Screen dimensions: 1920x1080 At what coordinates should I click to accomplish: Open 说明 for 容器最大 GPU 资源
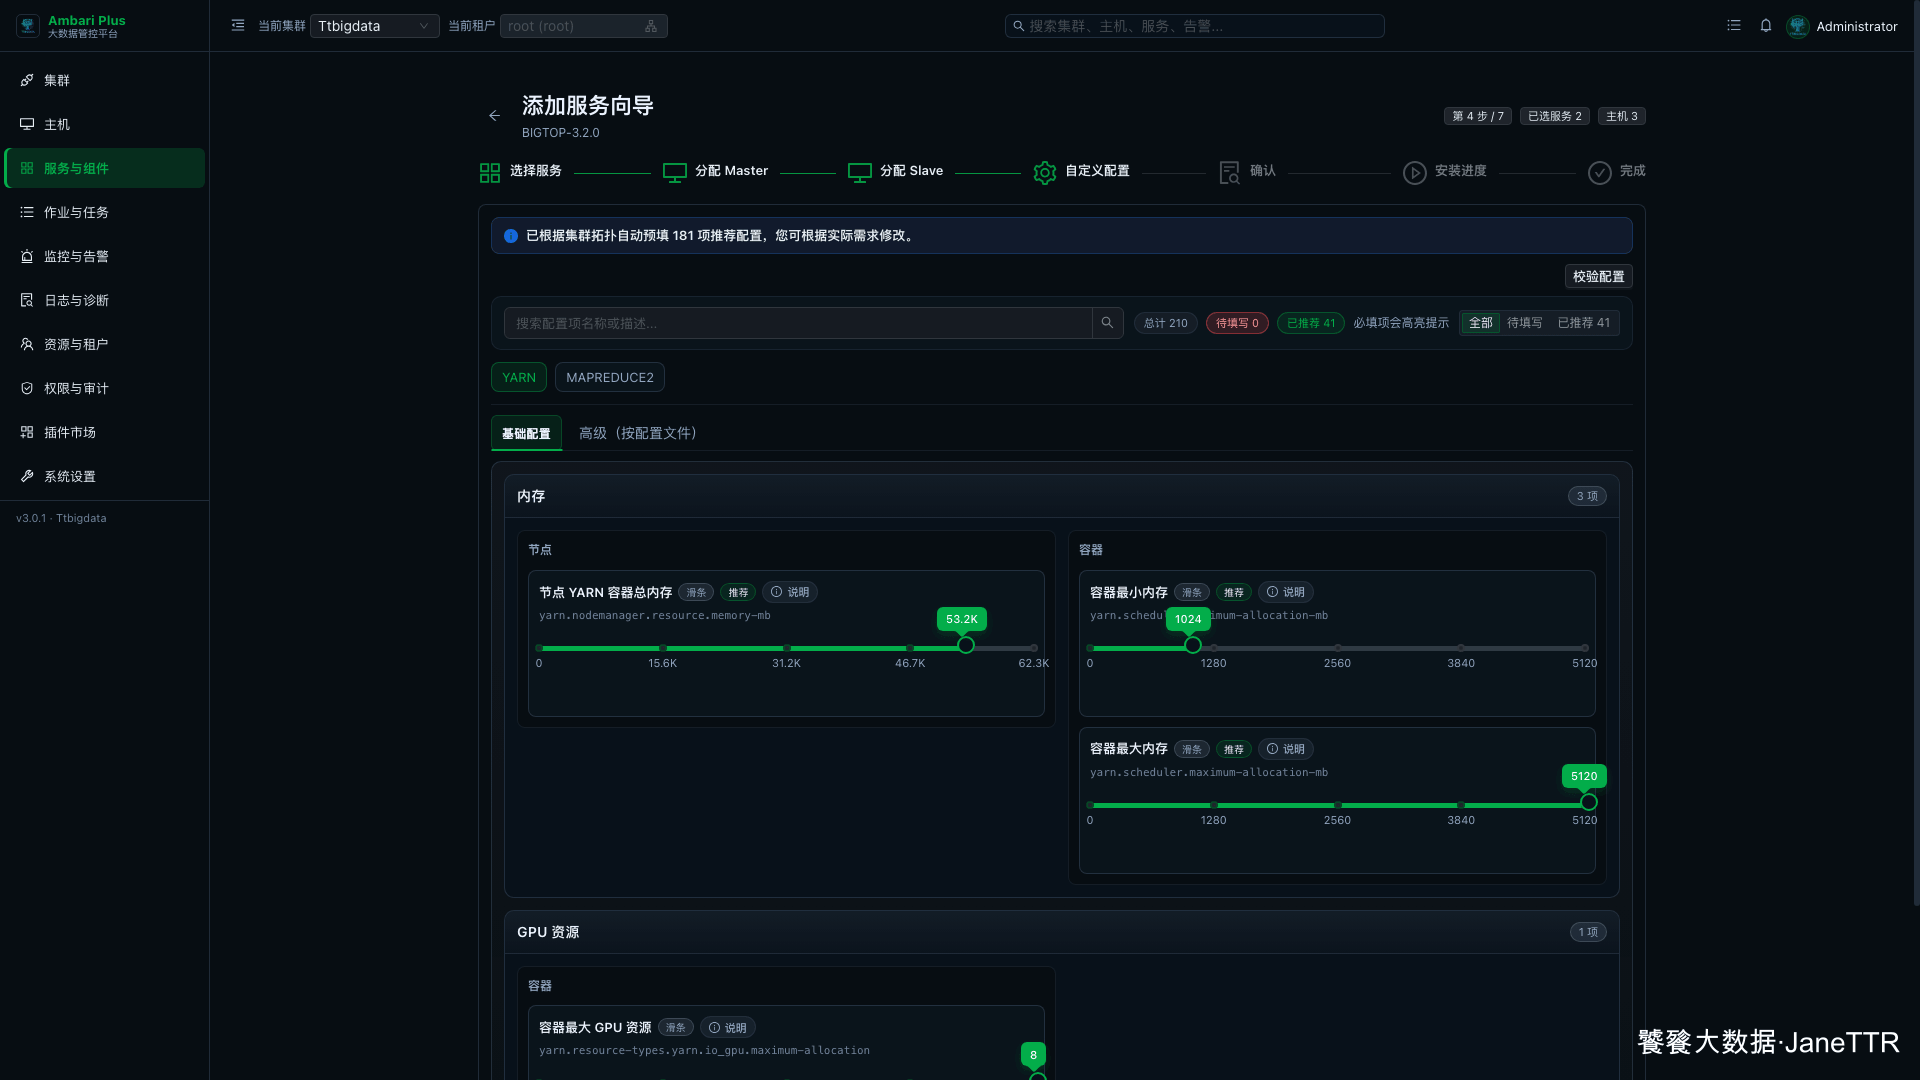tap(728, 1028)
